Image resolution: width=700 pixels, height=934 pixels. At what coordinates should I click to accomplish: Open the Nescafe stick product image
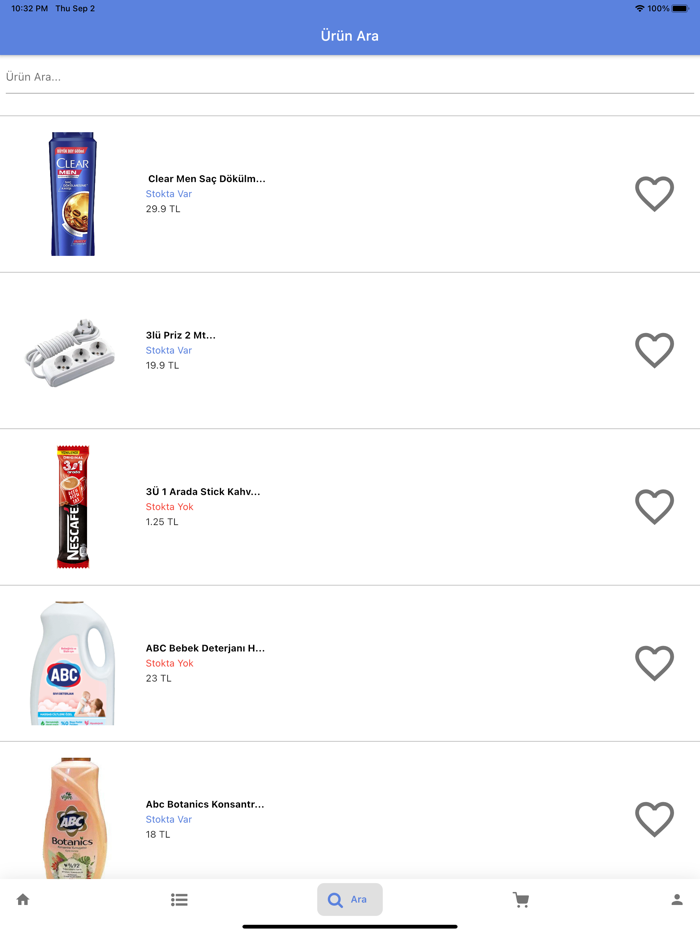(x=72, y=507)
